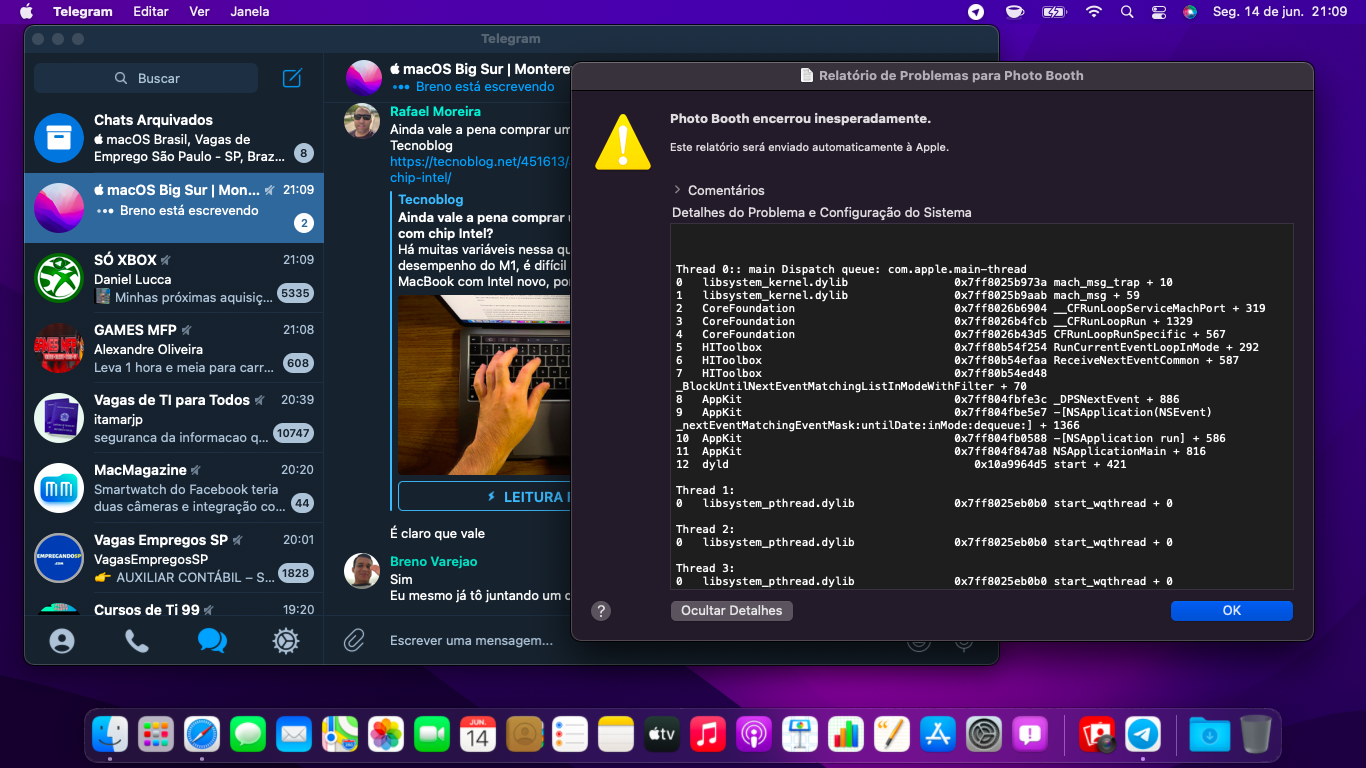Click the help question mark button

(x=601, y=611)
